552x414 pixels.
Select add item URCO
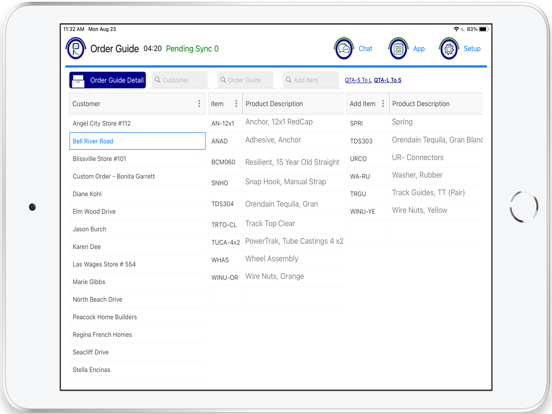point(358,158)
